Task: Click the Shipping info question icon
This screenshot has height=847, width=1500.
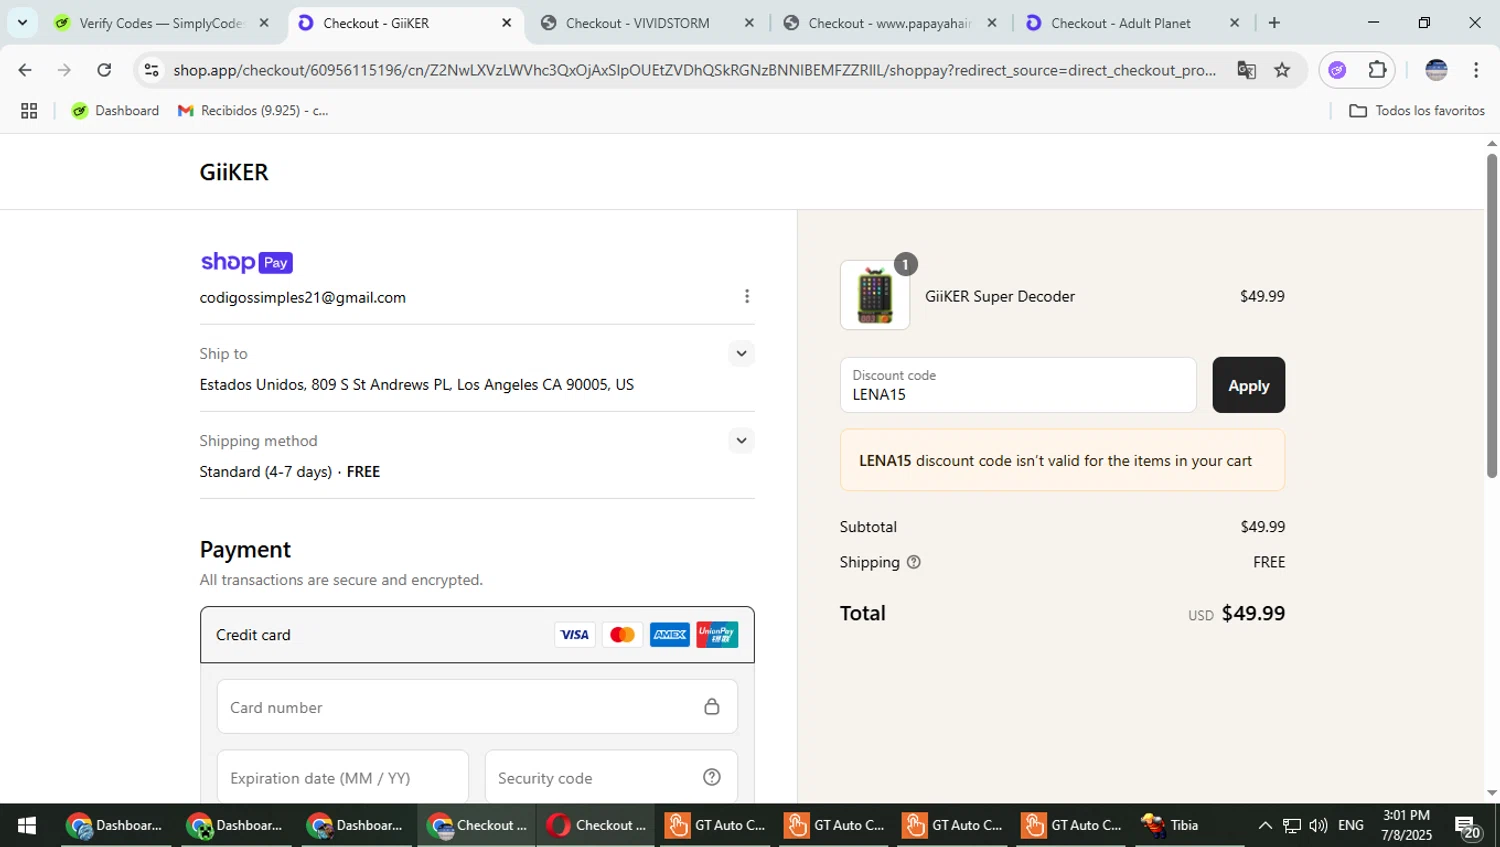Action: 913,562
